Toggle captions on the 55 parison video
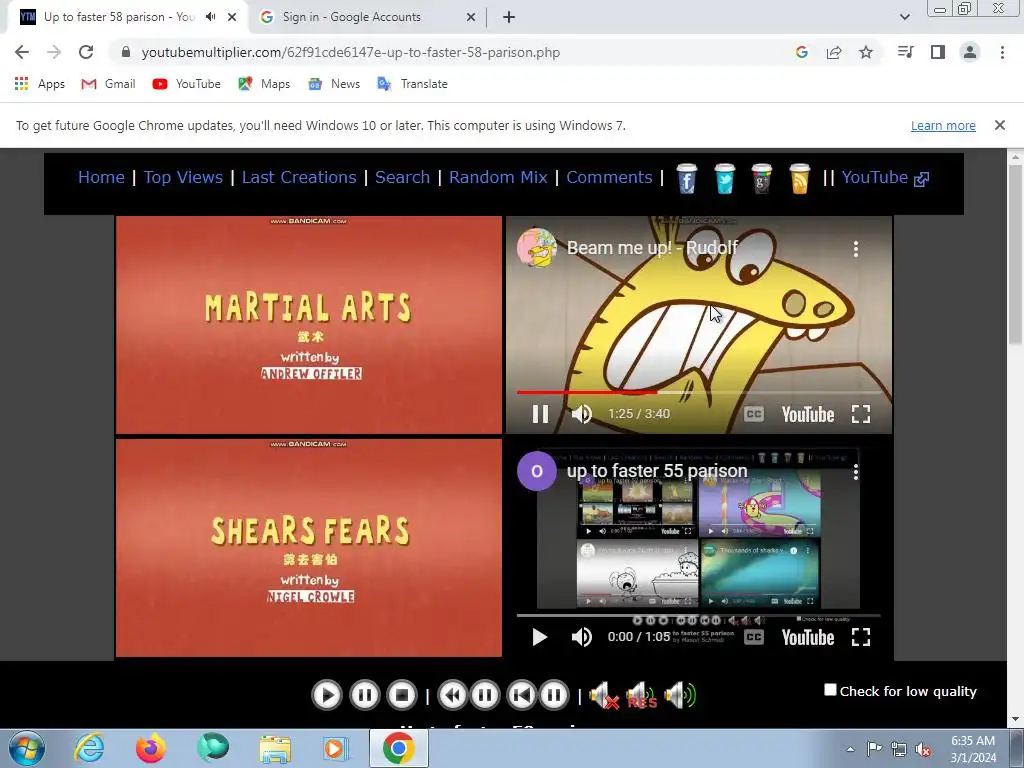Viewport: 1024px width, 768px height. coord(754,637)
